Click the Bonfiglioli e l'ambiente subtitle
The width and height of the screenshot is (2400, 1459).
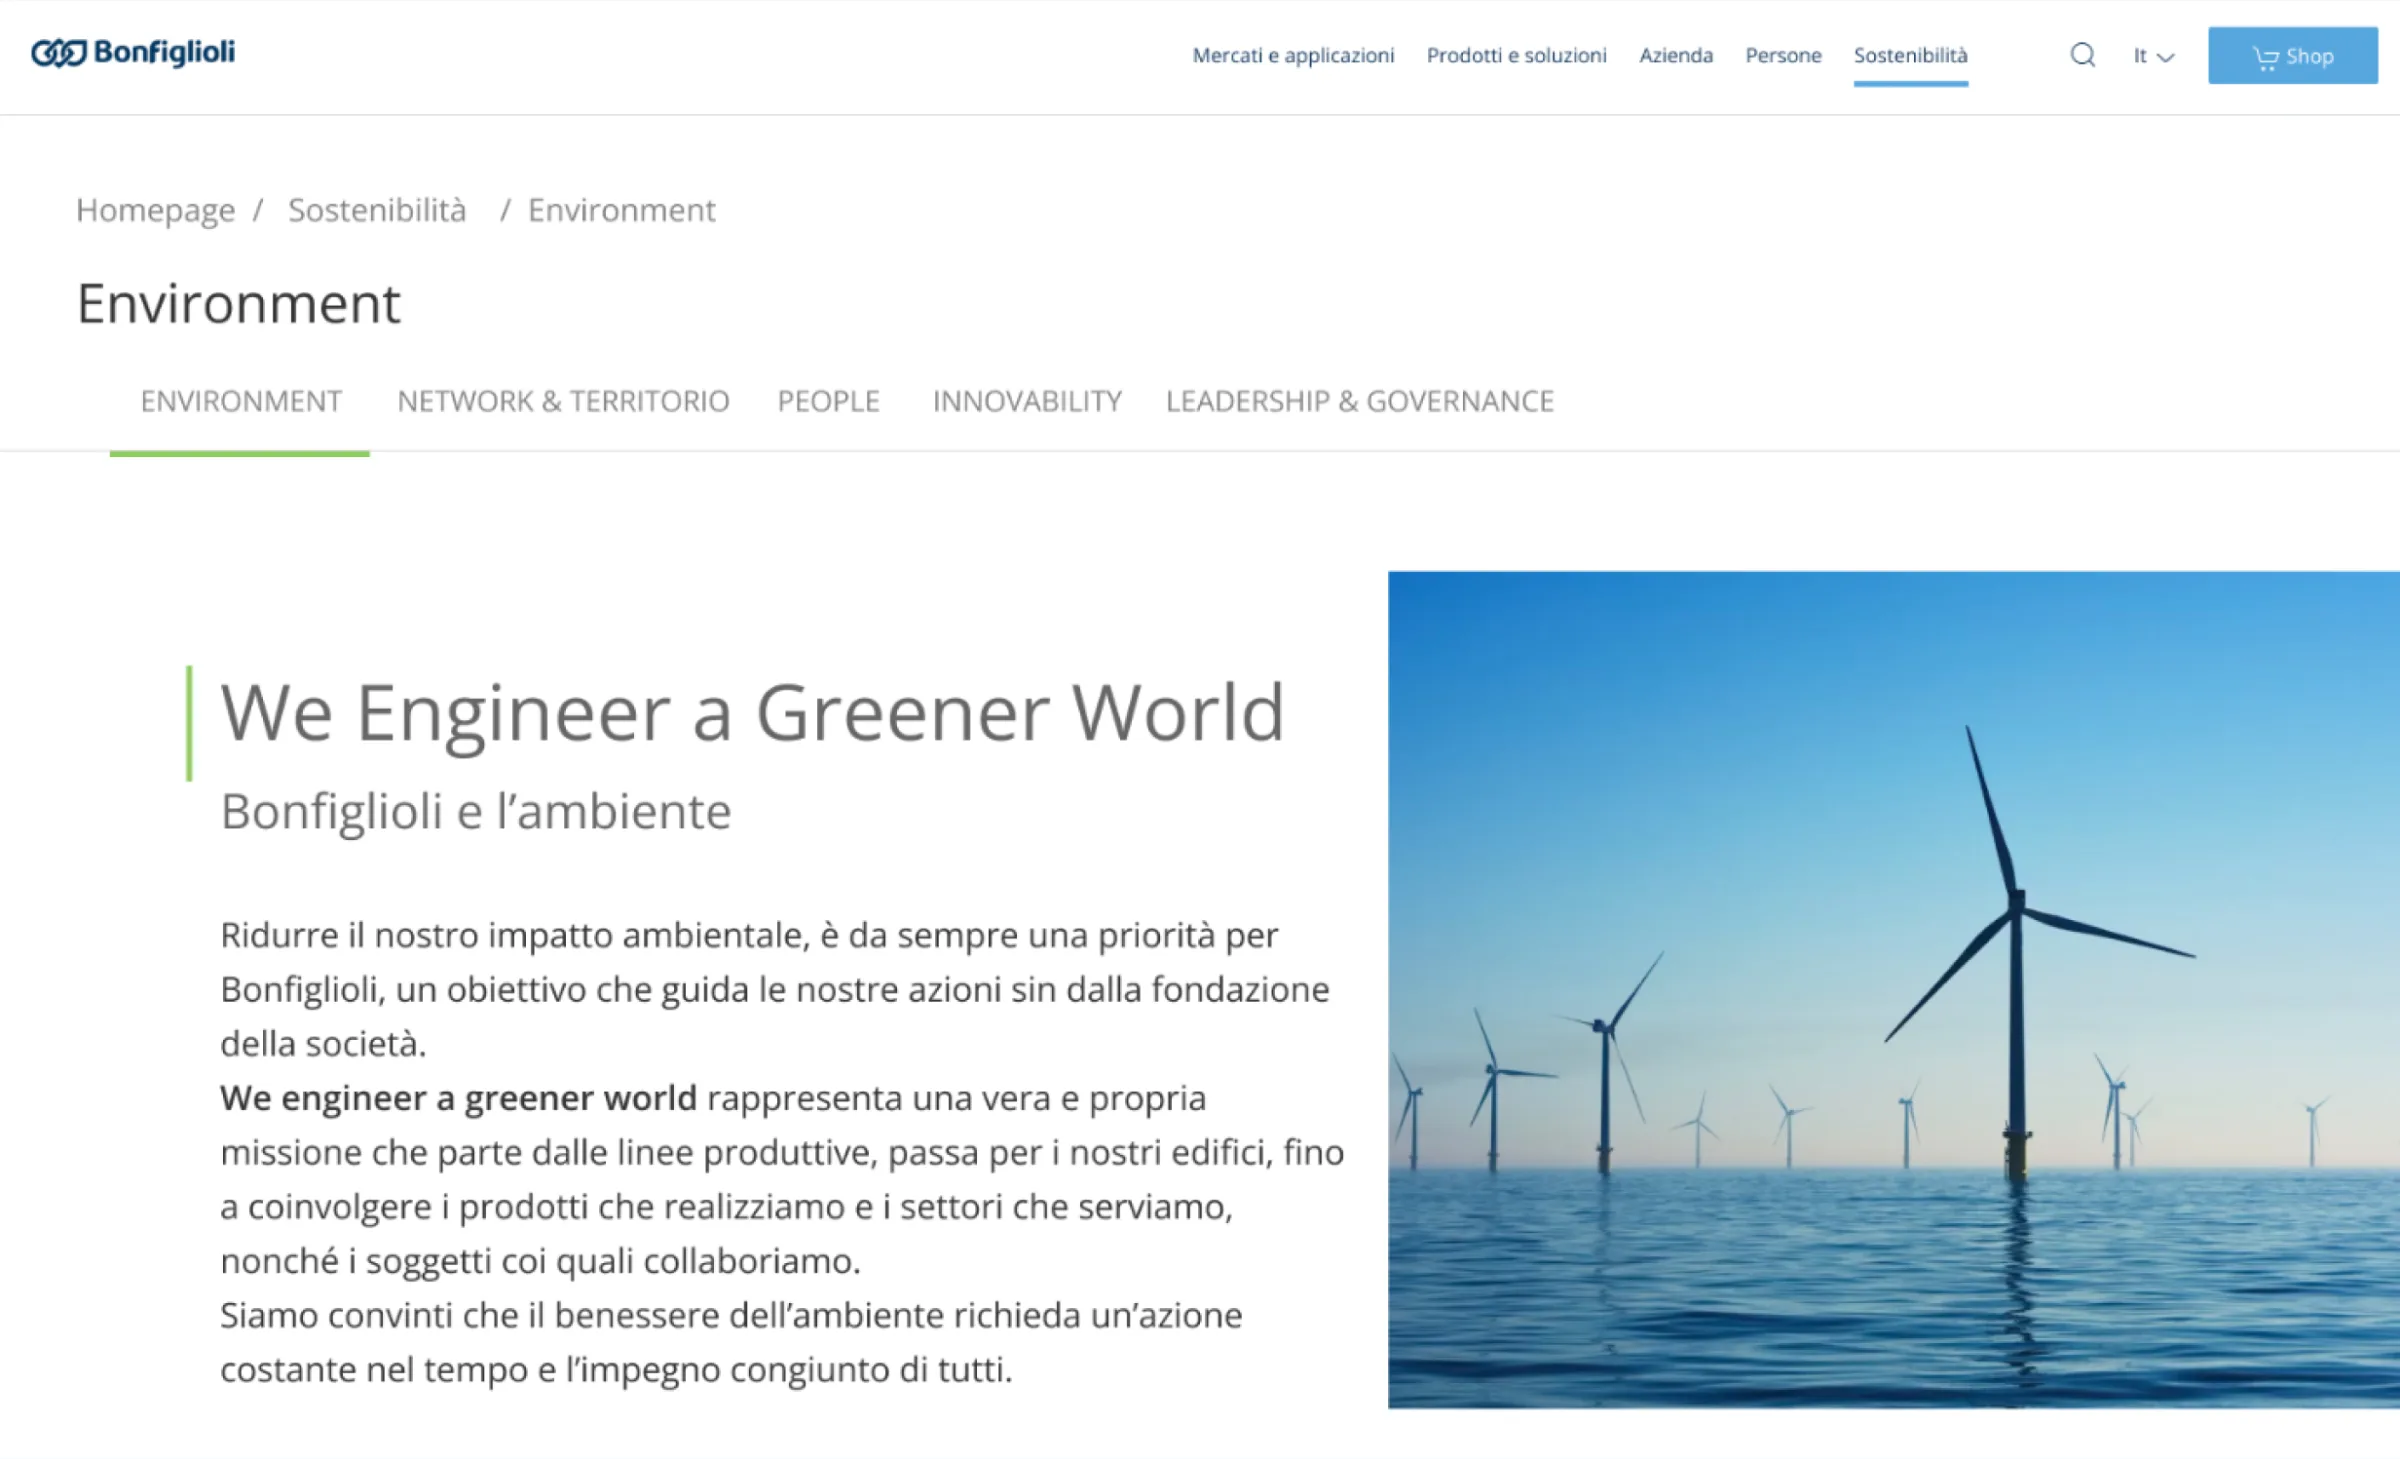(x=476, y=811)
